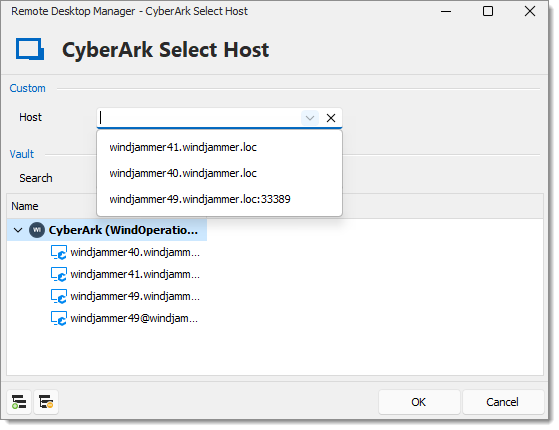Image resolution: width=559 pixels, height=430 pixels.
Task: Click the windjammer41 session entry icon
Action: 58,275
